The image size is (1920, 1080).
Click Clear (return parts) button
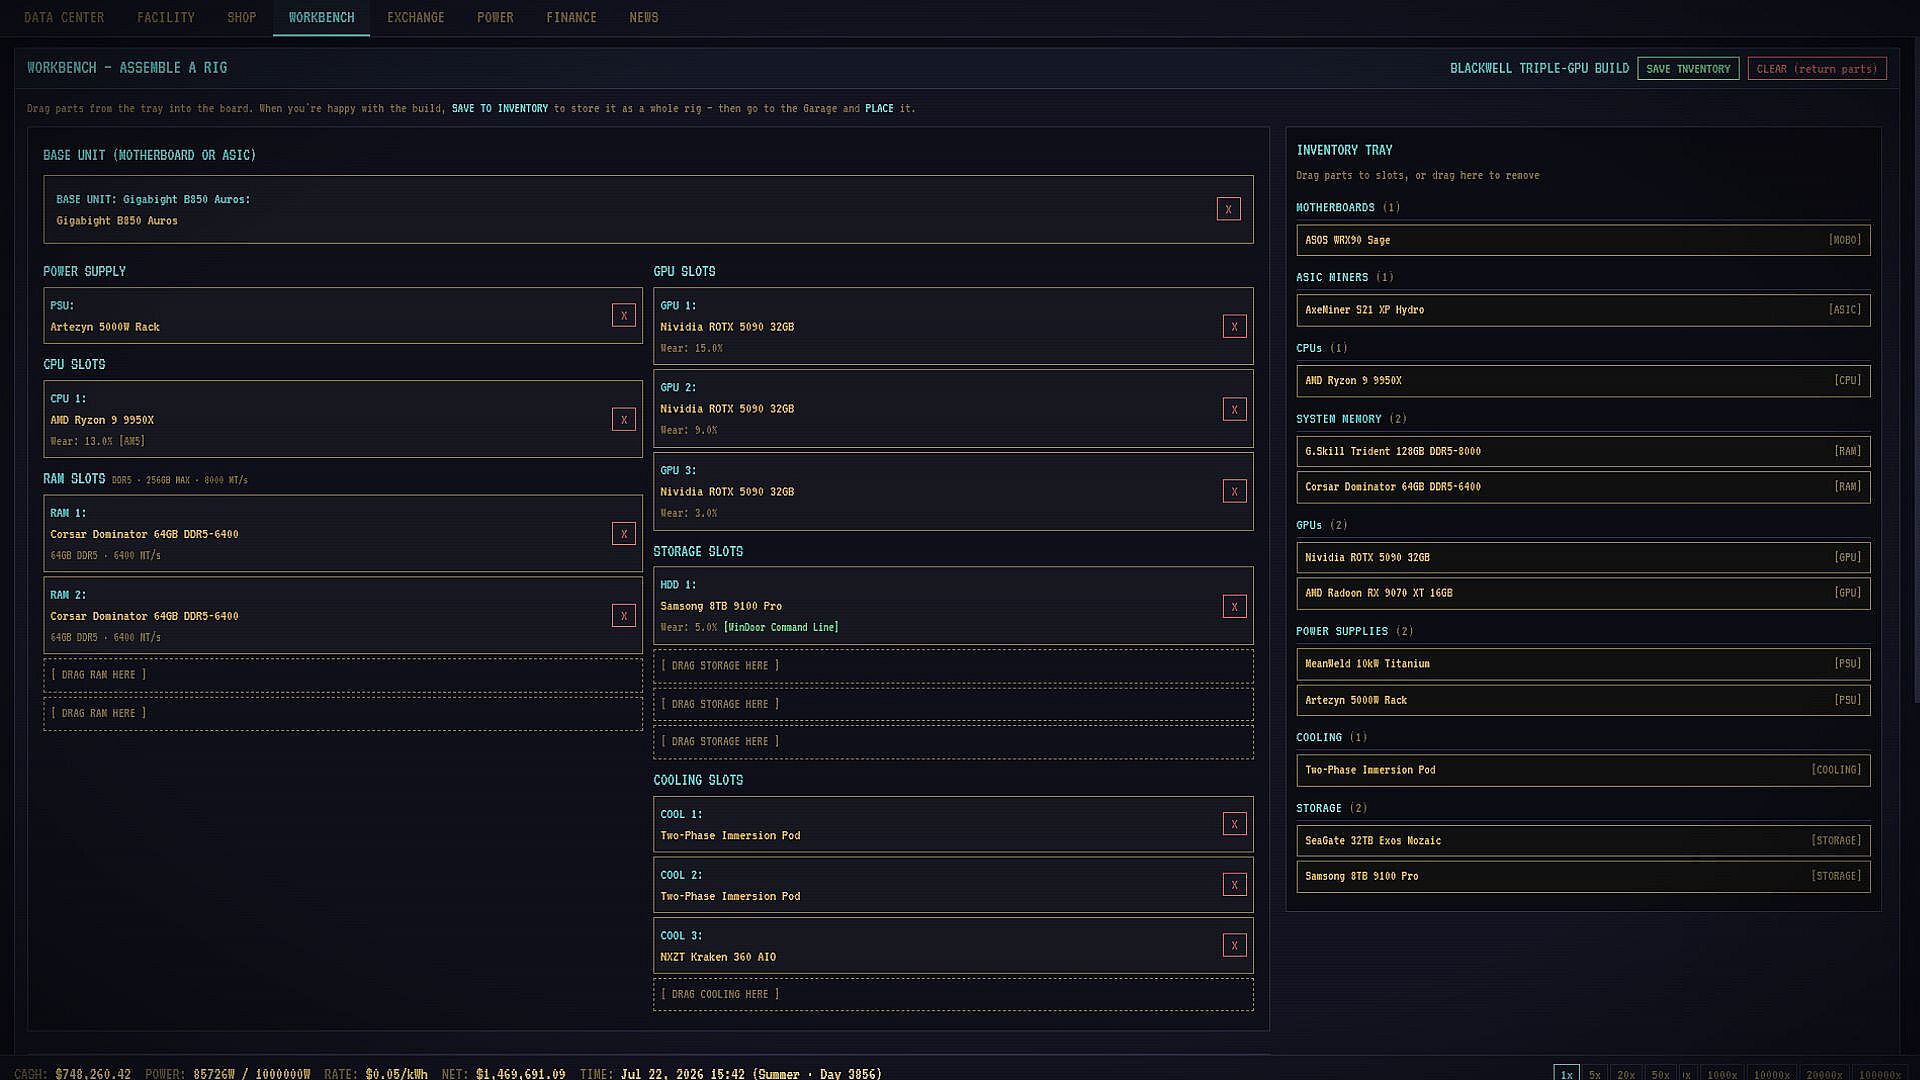click(x=1817, y=69)
